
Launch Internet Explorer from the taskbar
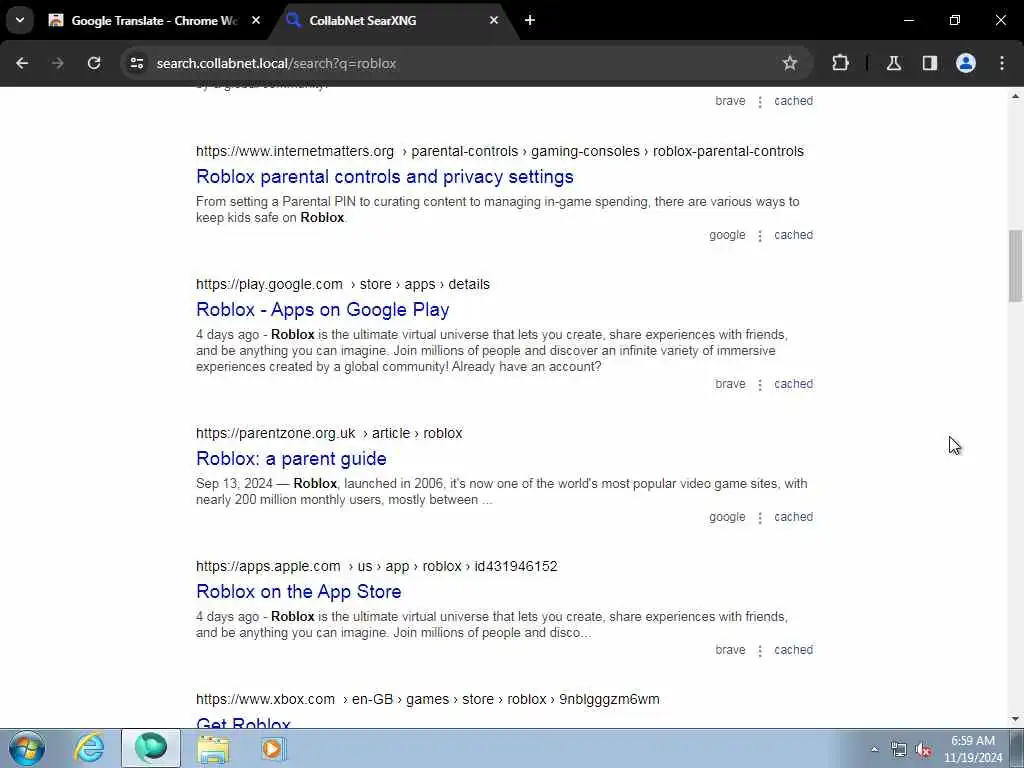coord(89,748)
